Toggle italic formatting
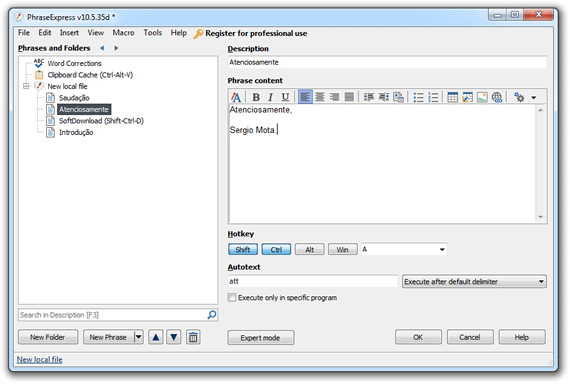Viewport: 570px width, 384px height. coord(270,97)
